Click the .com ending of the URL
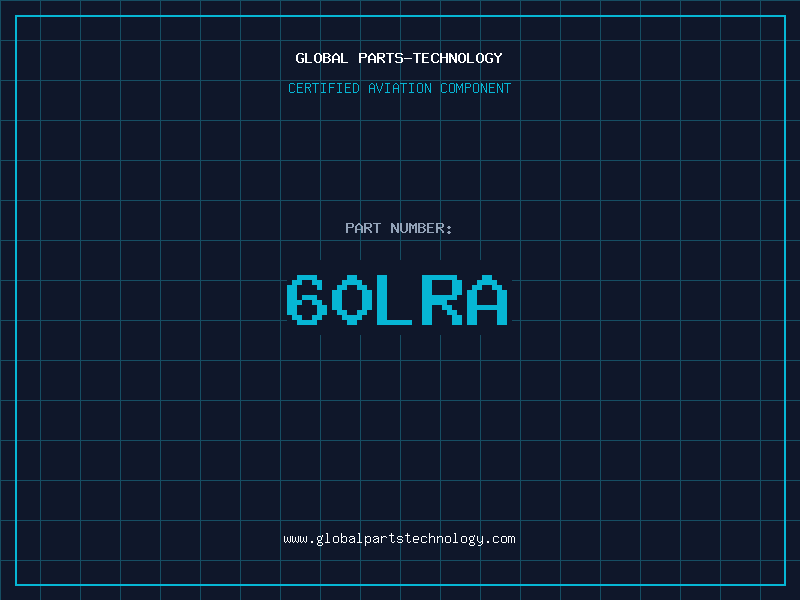800x600 pixels. [x=501, y=539]
